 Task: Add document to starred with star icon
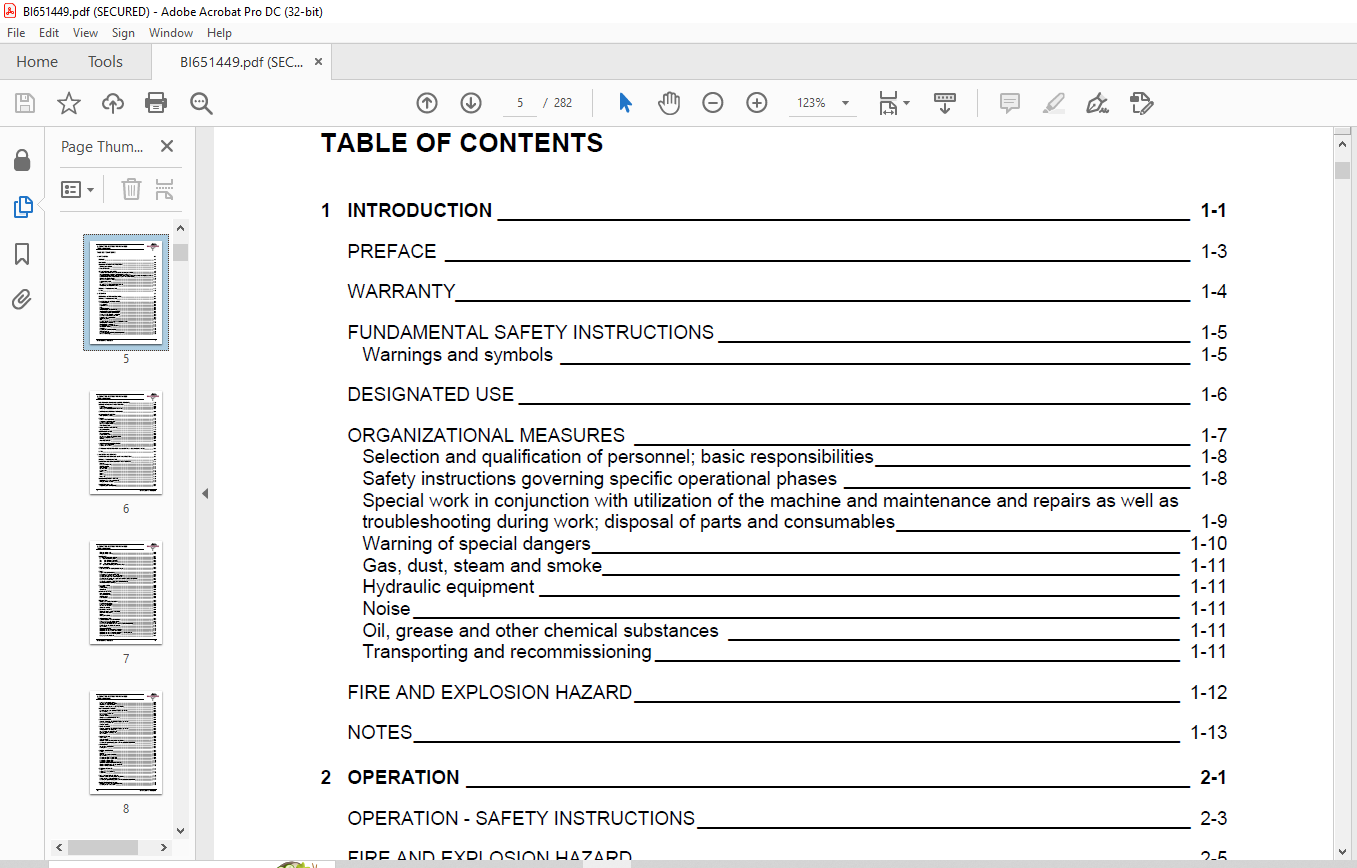pos(69,103)
